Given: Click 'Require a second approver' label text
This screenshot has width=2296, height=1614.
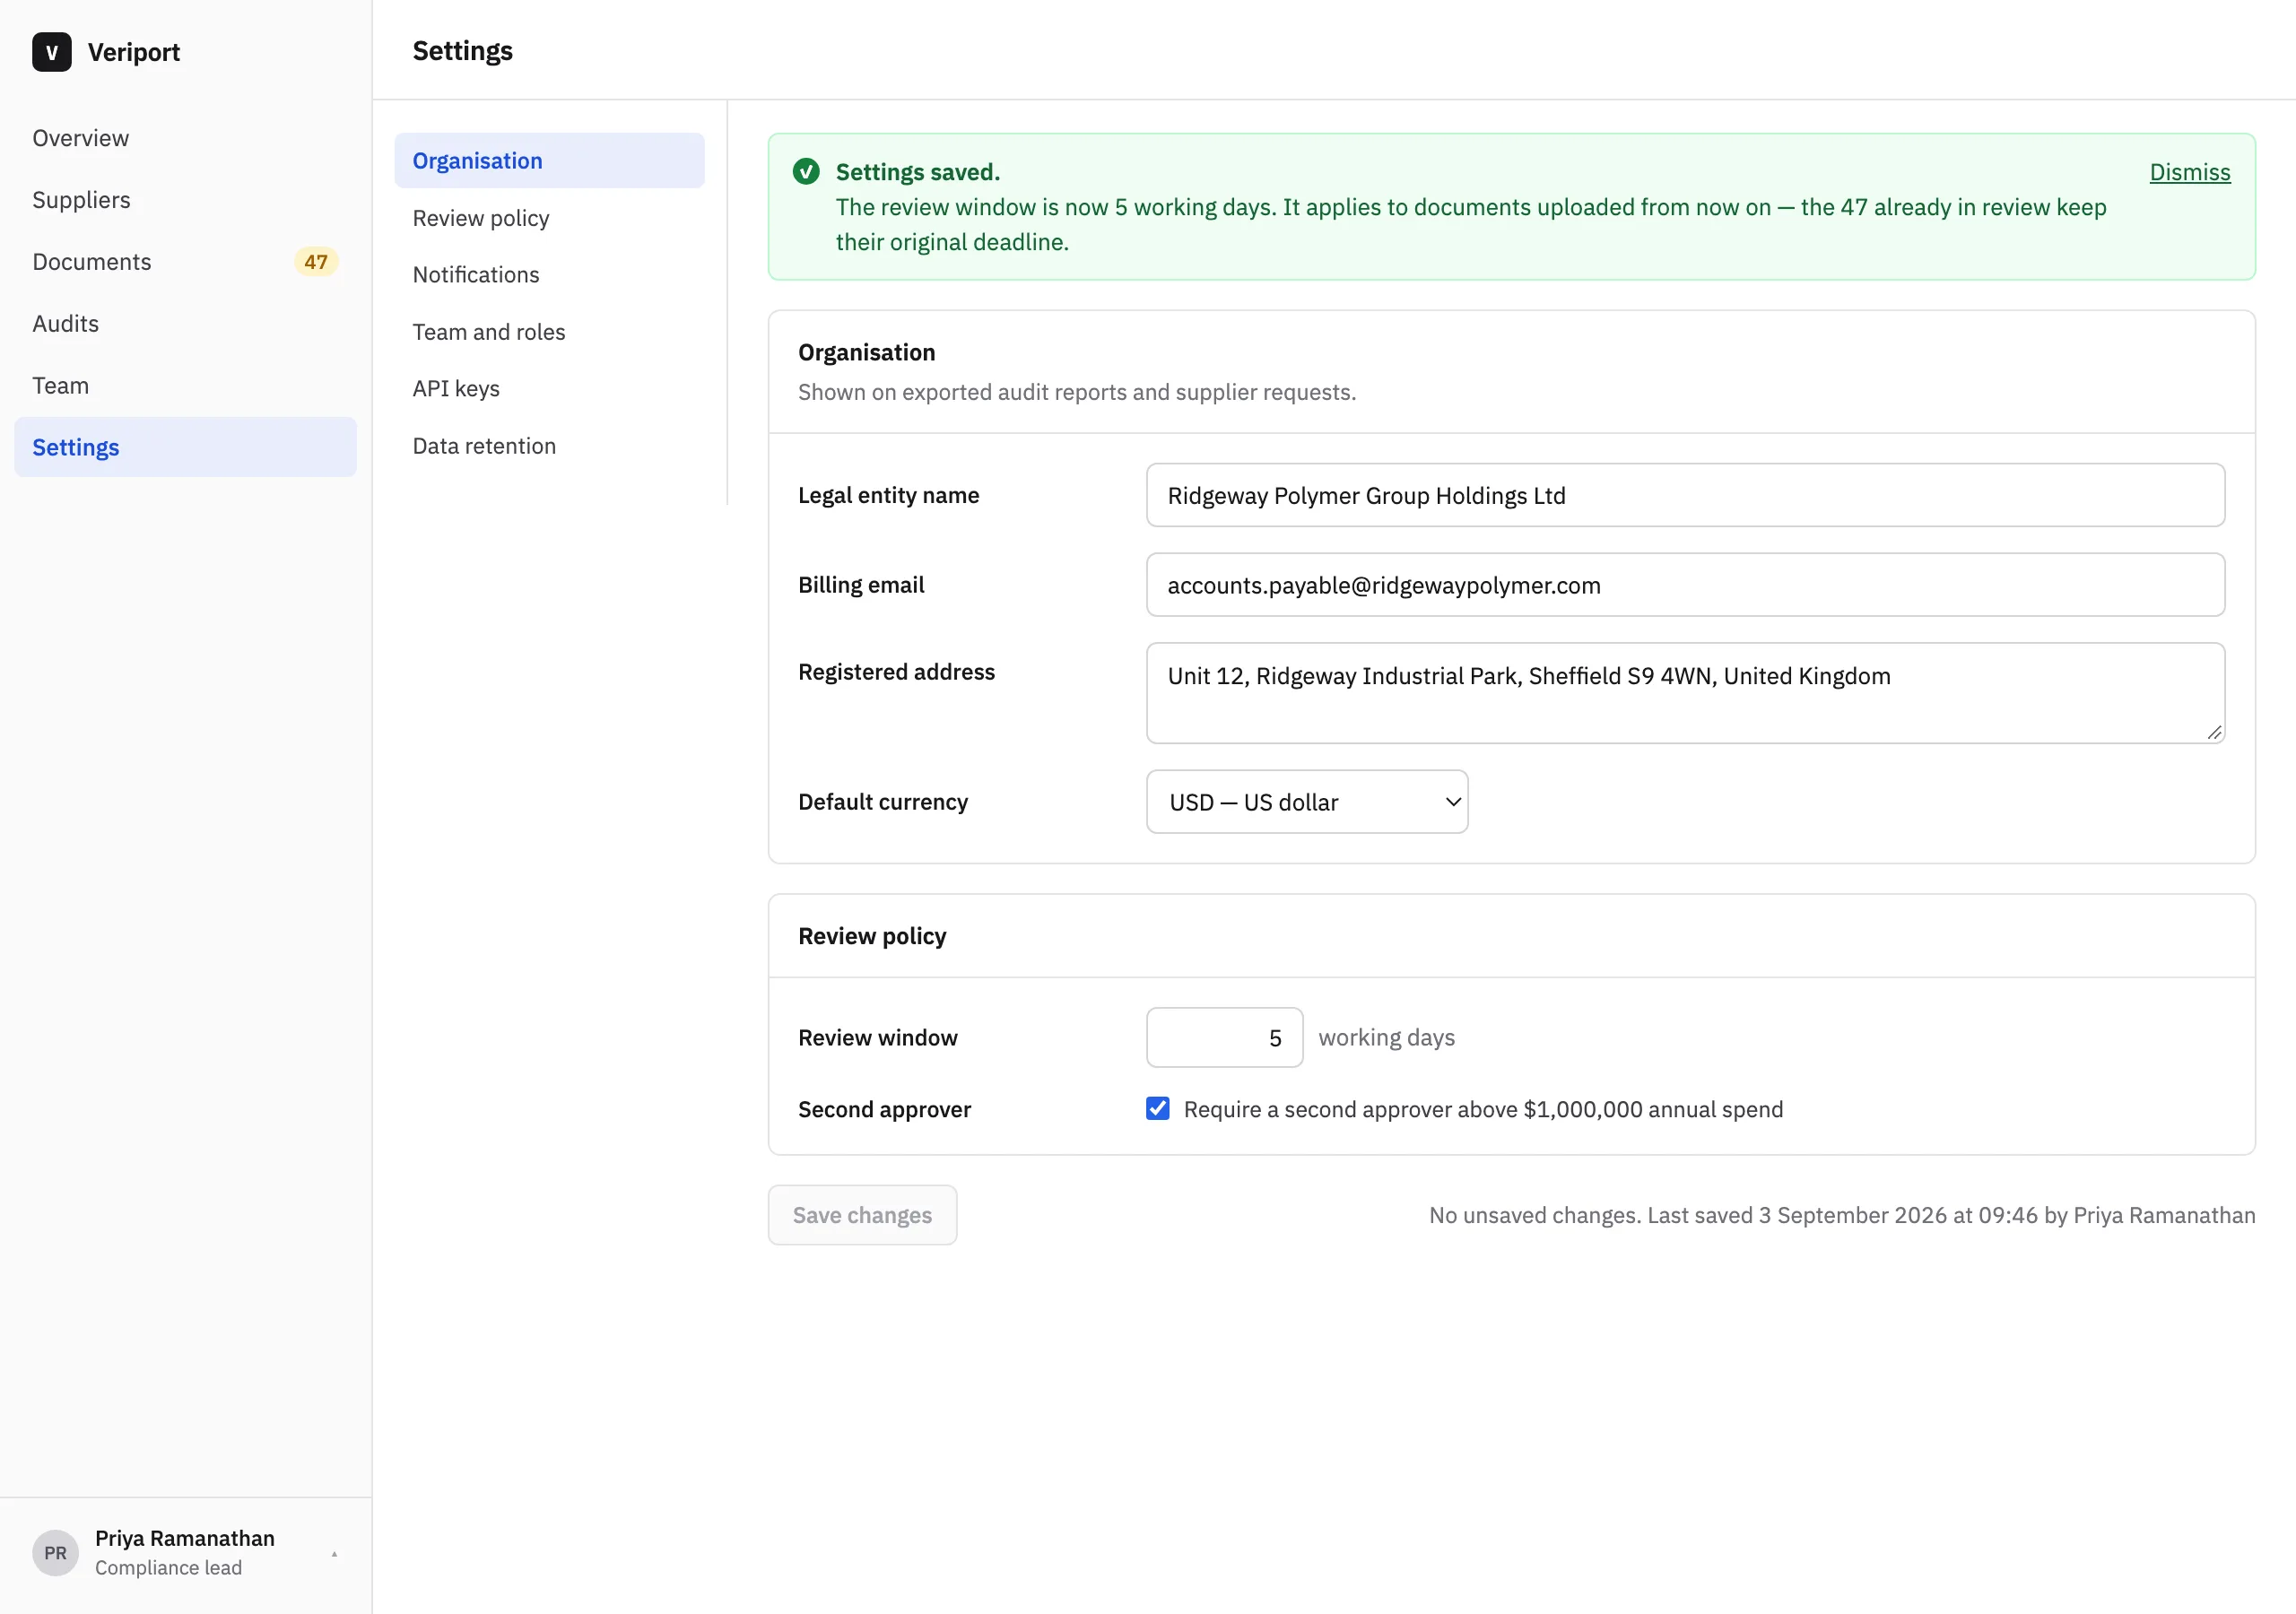Looking at the screenshot, I should [x=1483, y=1109].
